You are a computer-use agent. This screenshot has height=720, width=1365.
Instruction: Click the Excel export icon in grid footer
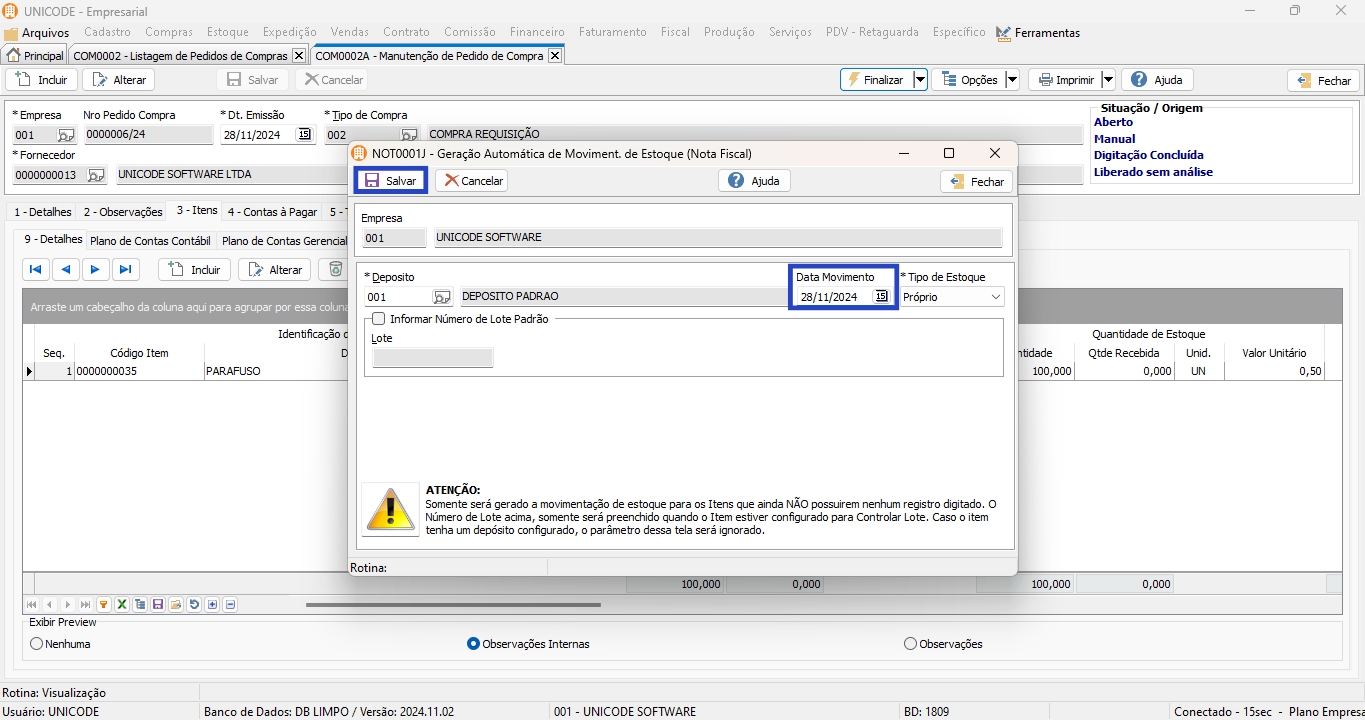tap(121, 605)
